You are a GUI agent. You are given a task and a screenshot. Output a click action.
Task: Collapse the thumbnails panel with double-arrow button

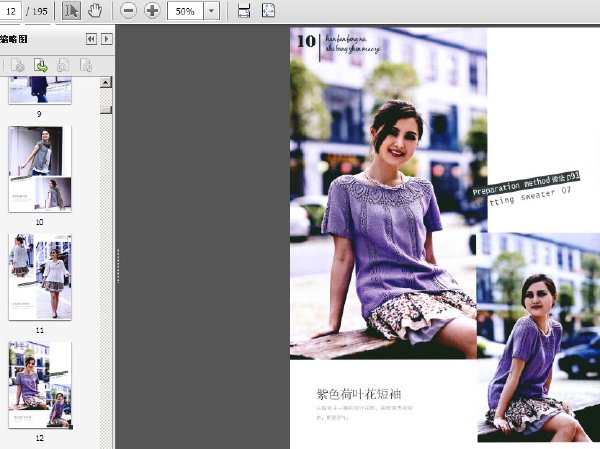[91, 39]
